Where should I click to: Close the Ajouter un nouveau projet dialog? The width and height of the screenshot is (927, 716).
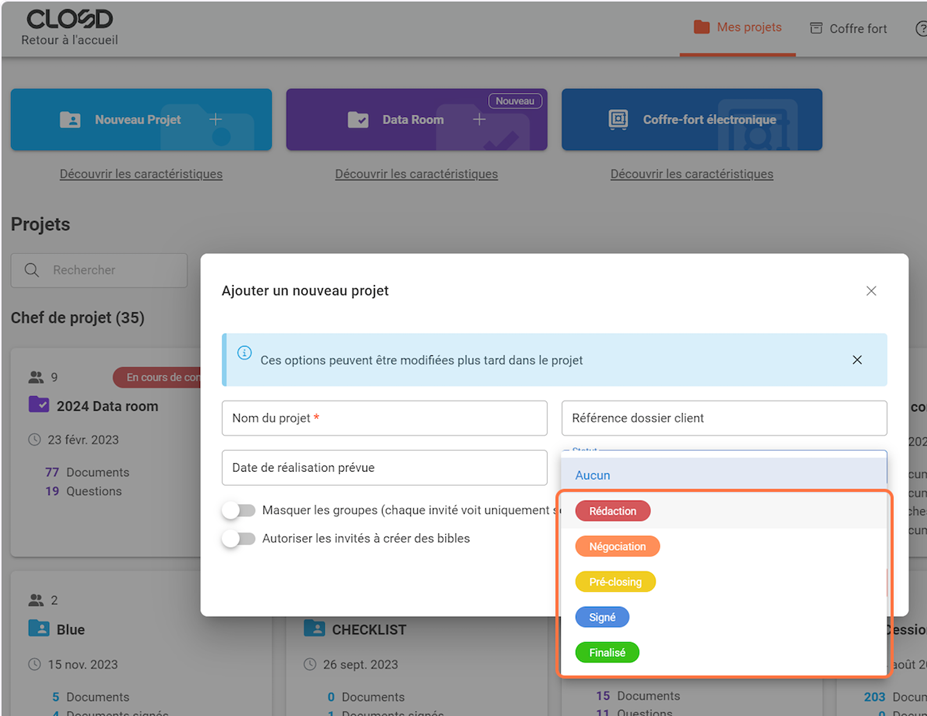(x=871, y=291)
